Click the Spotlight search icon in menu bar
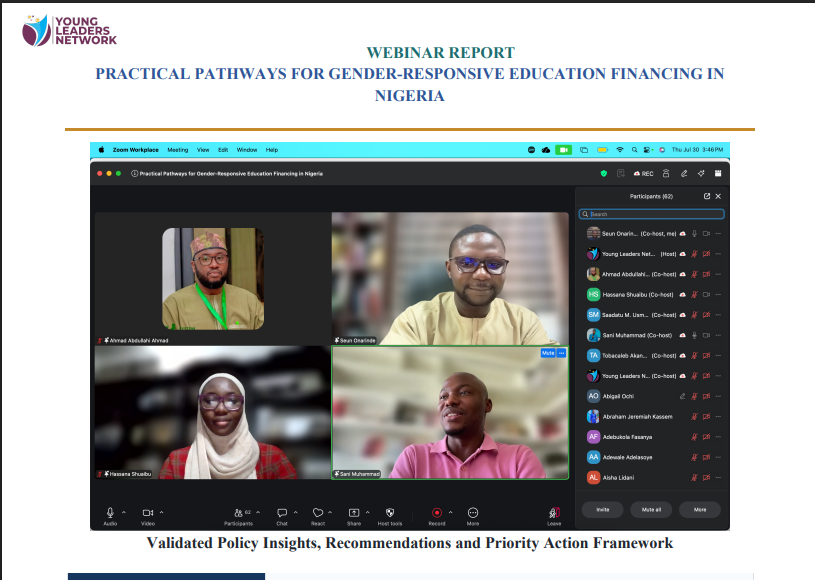This screenshot has width=815, height=580. (634, 150)
